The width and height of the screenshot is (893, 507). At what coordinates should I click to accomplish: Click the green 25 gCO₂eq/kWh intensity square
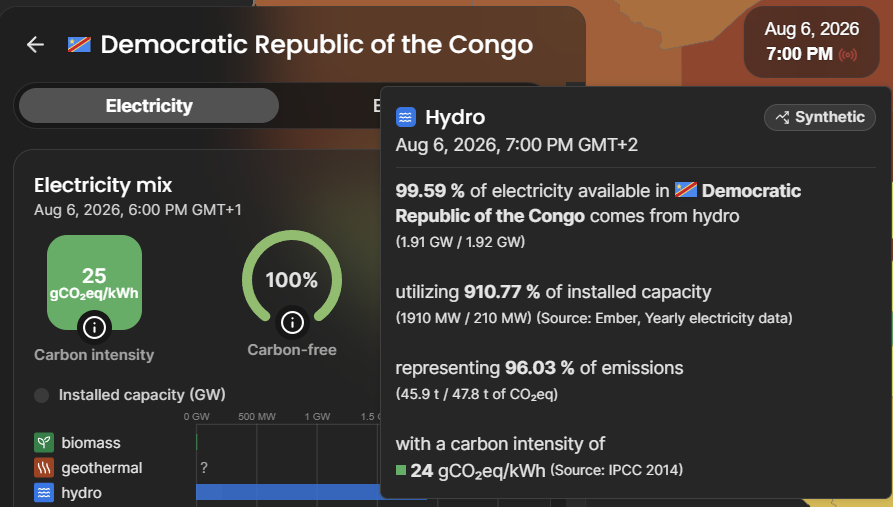pyautogui.click(x=94, y=282)
